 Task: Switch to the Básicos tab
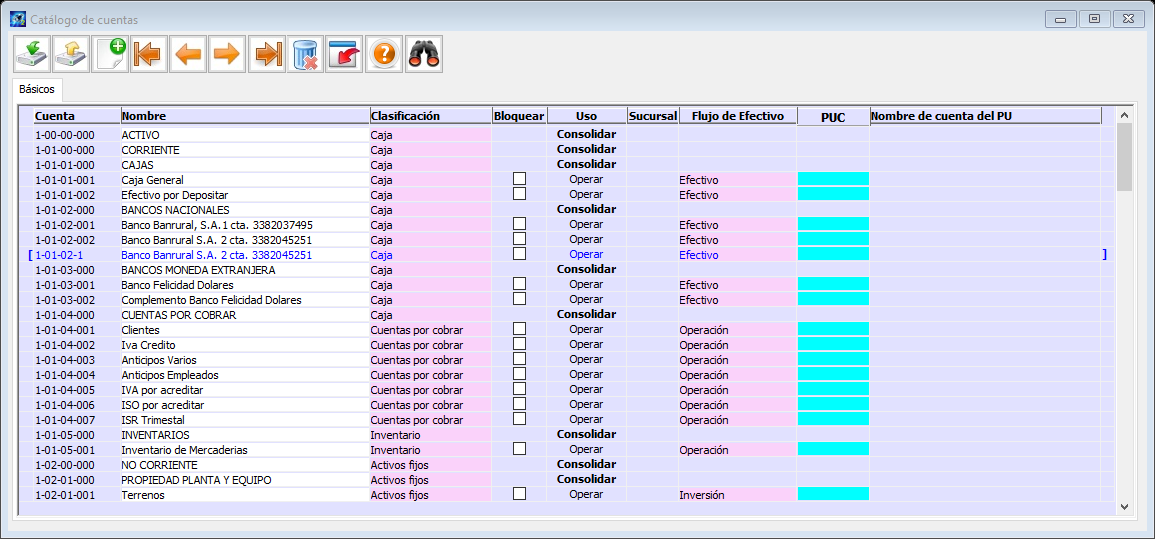pos(37,89)
